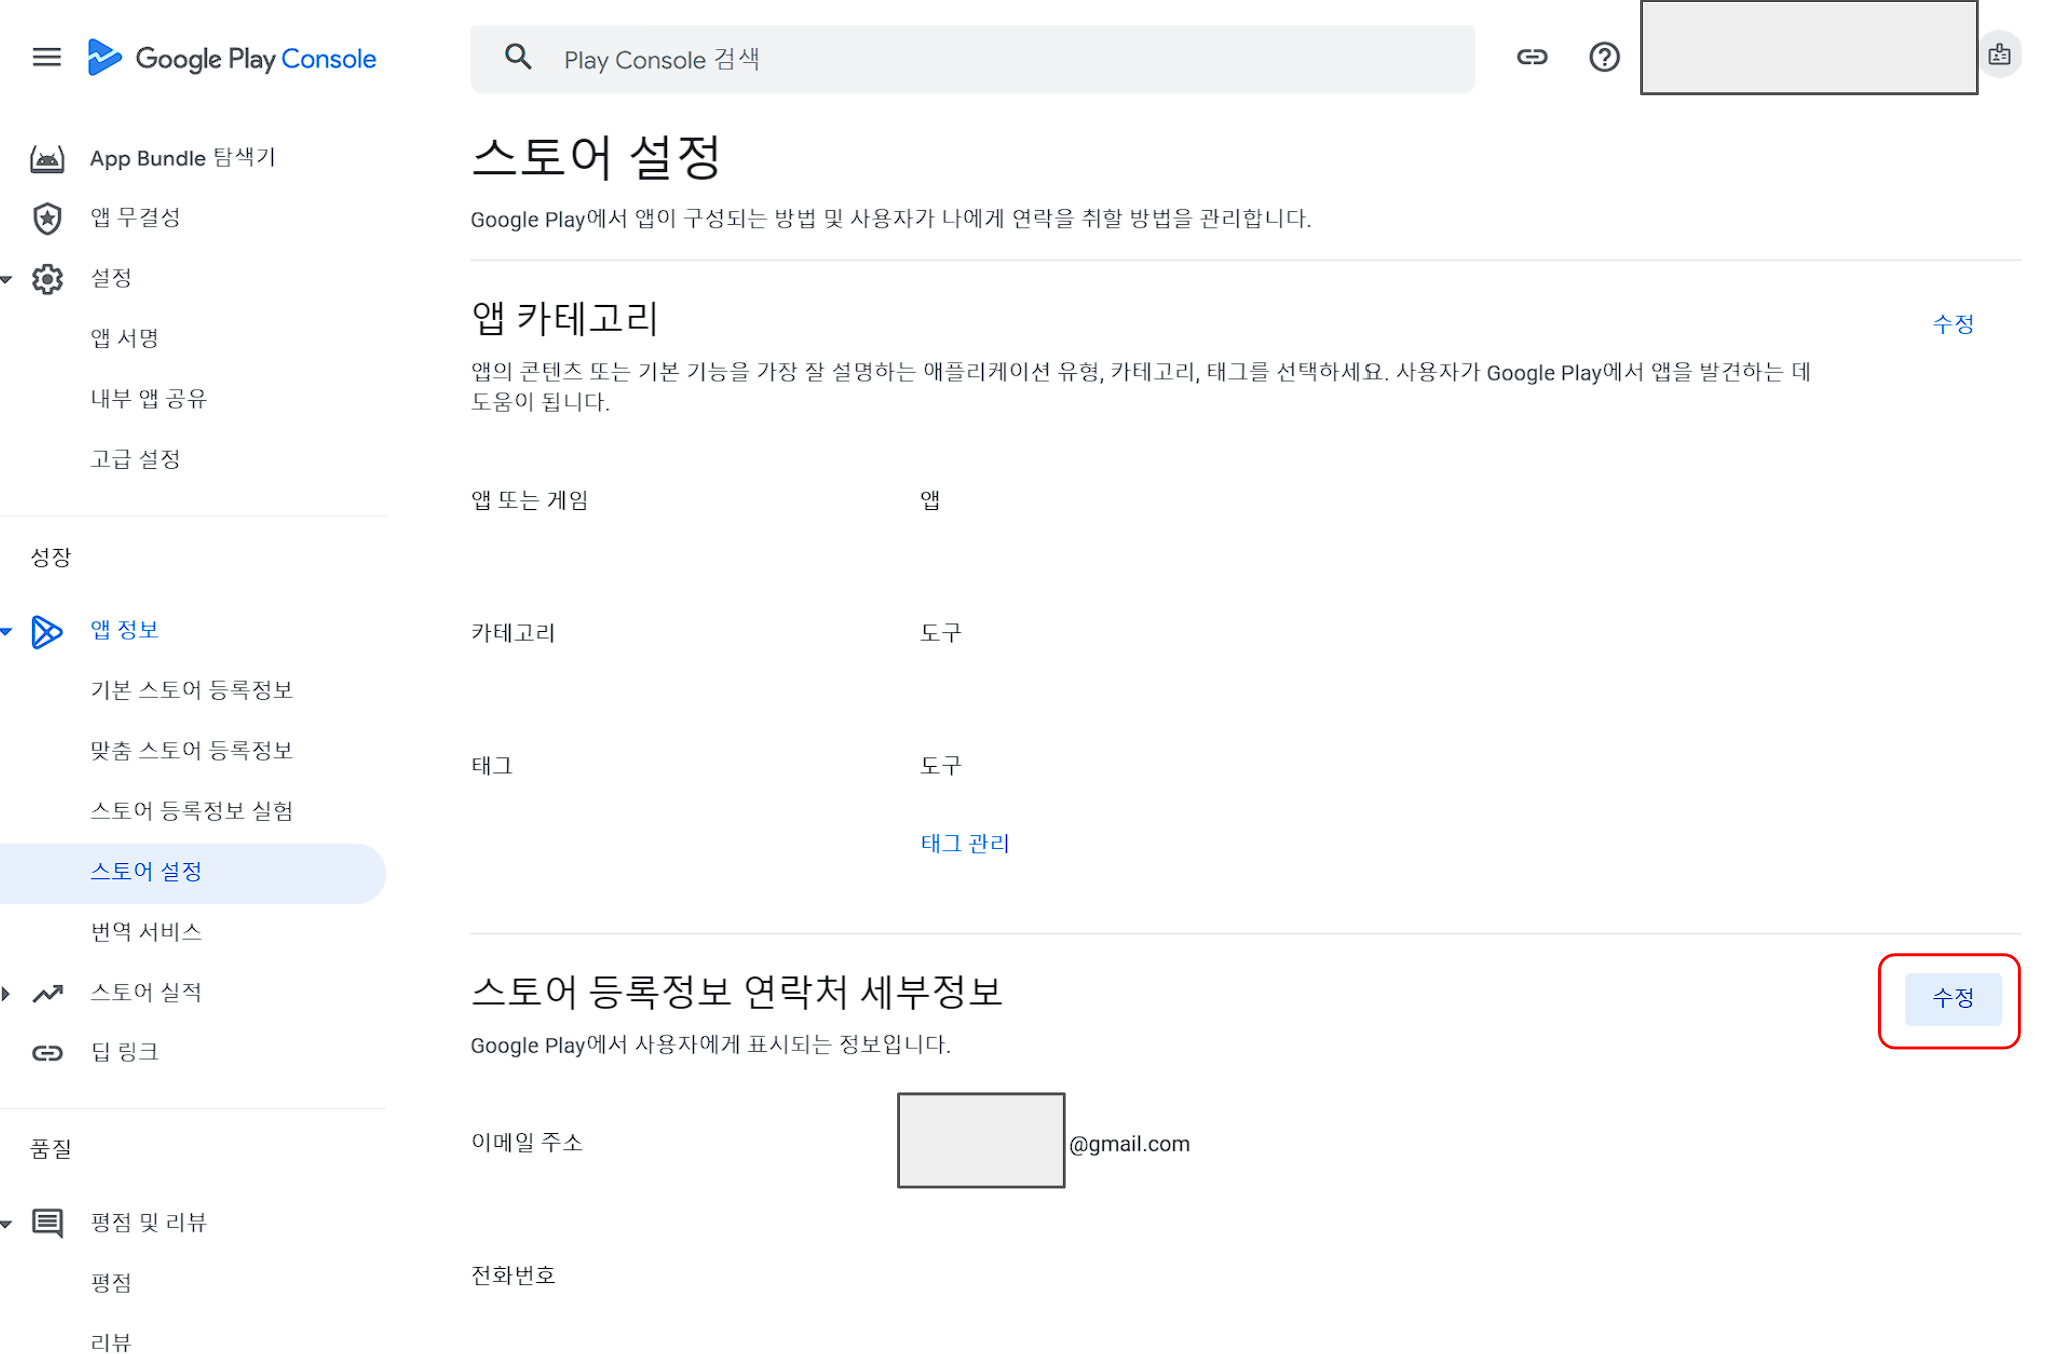Click the copy link icon in header

point(1531,57)
